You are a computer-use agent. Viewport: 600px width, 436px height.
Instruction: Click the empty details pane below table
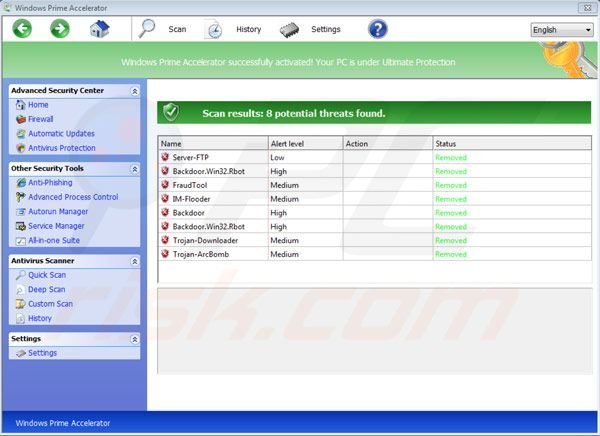click(x=375, y=331)
